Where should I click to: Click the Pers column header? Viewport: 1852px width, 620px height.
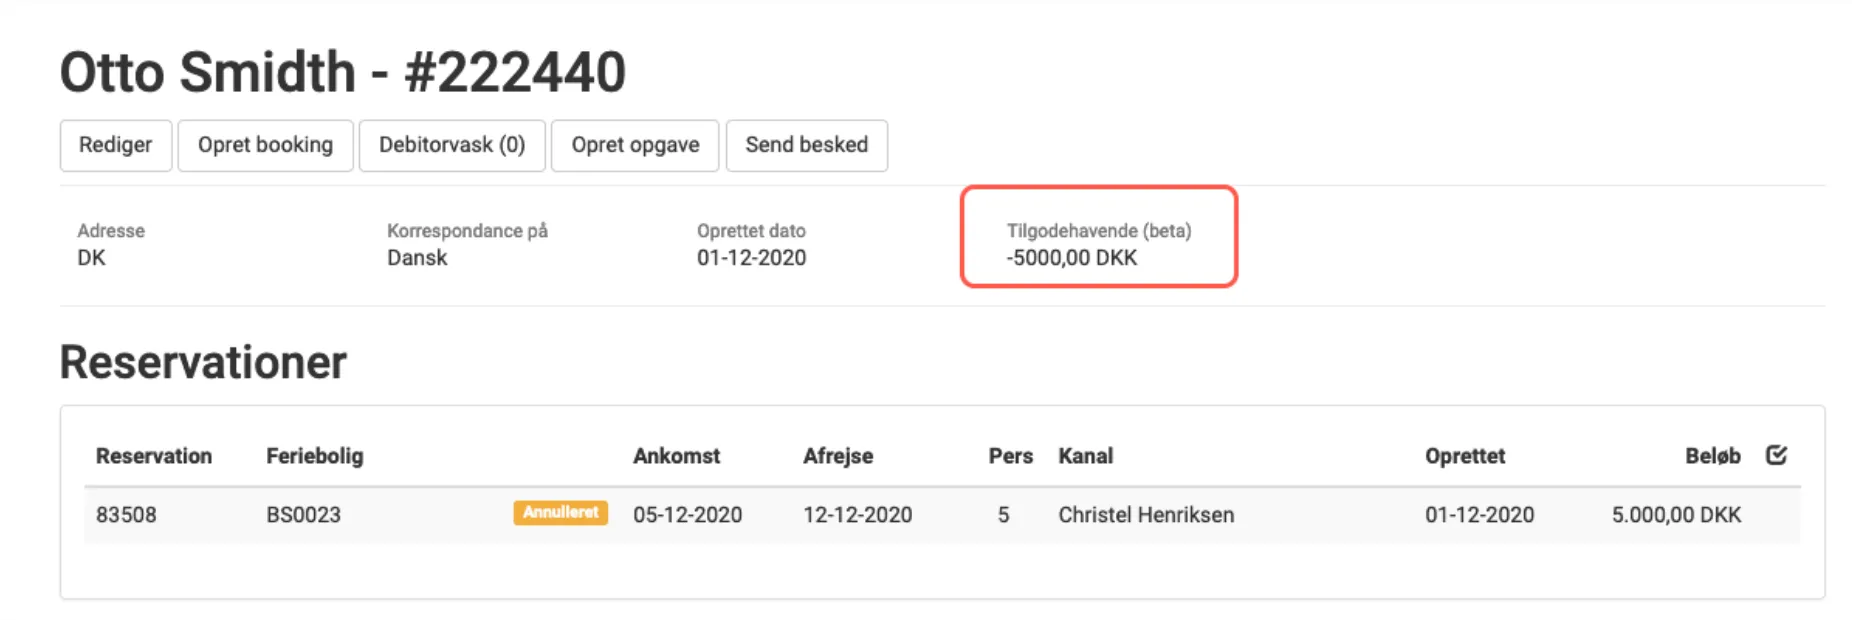[x=1010, y=455]
